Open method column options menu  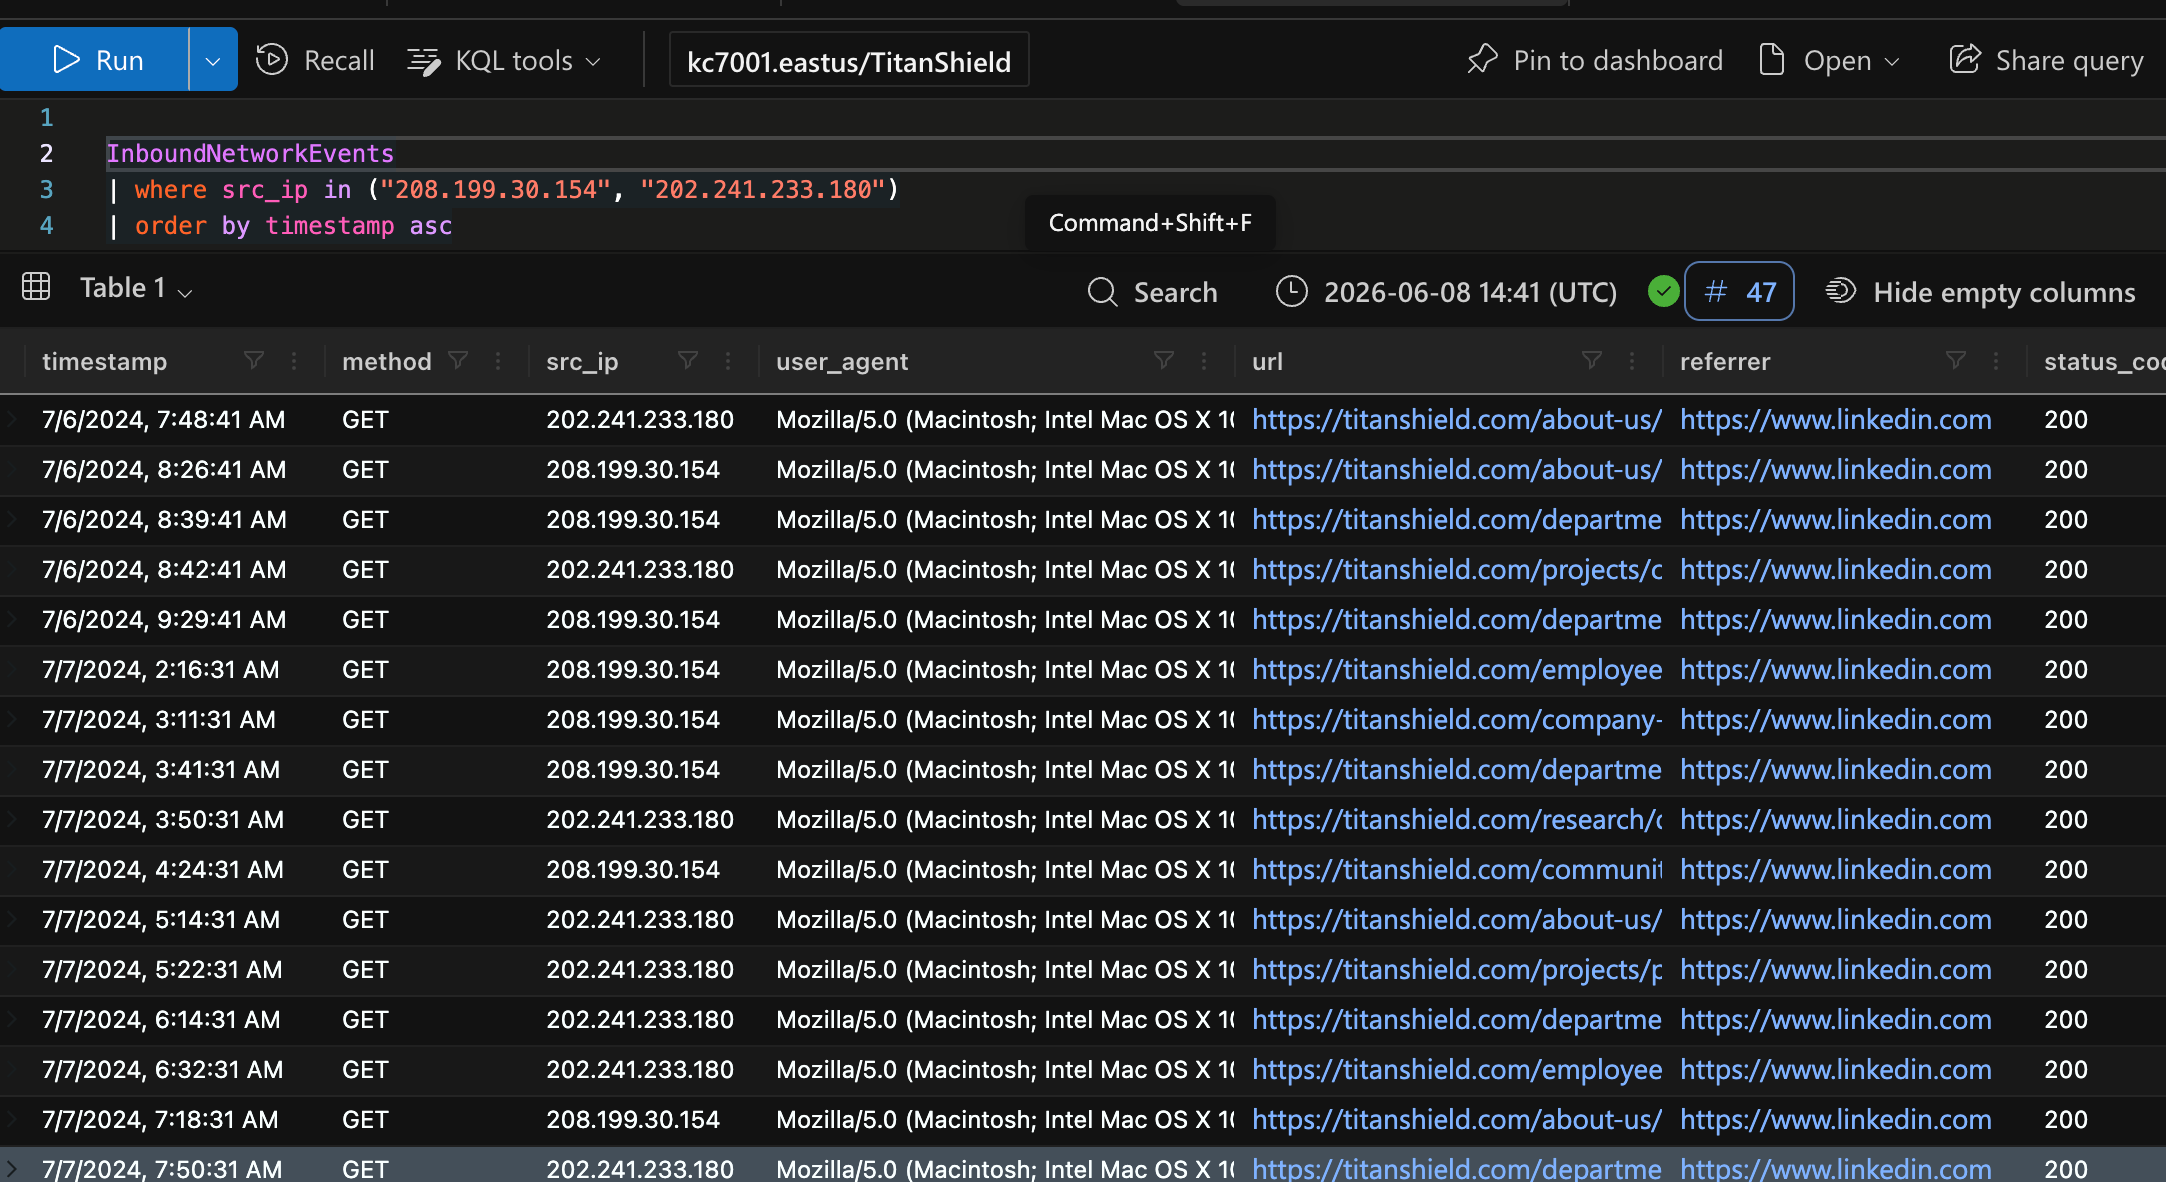498,361
